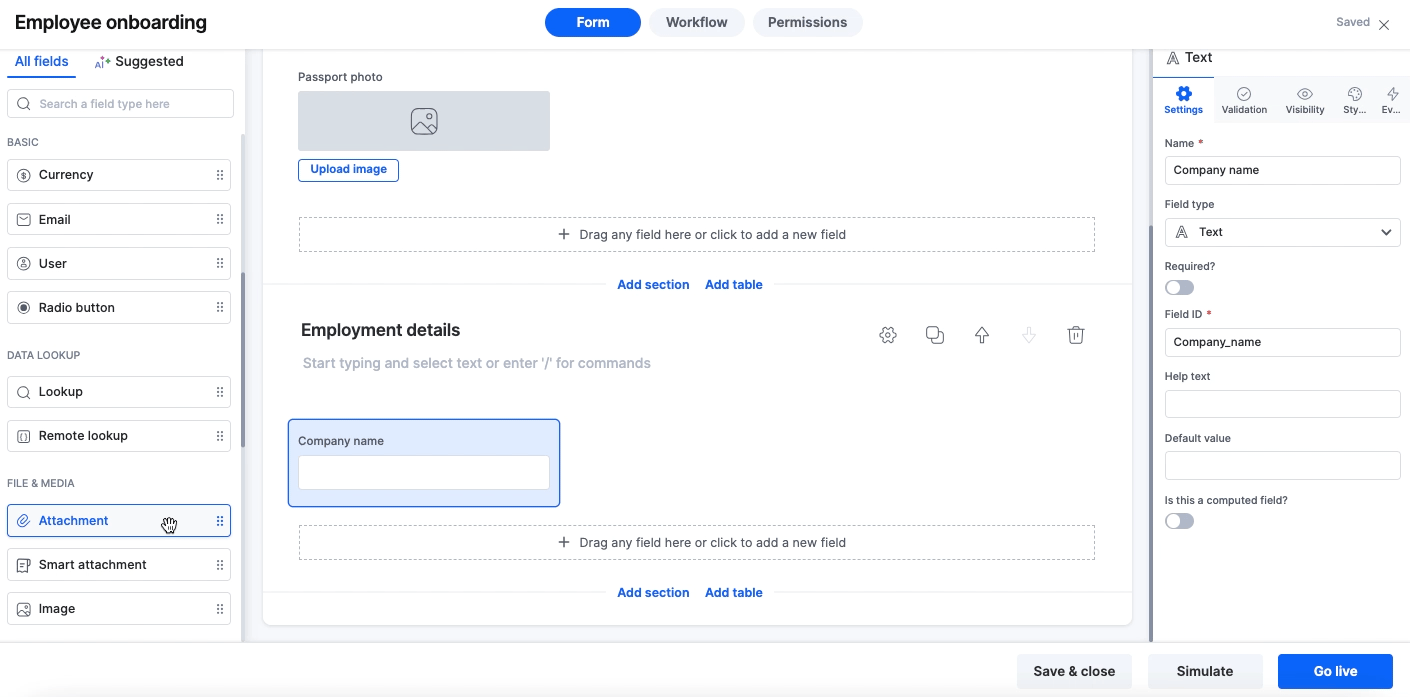Open Employment details section settings gear

coord(888,335)
